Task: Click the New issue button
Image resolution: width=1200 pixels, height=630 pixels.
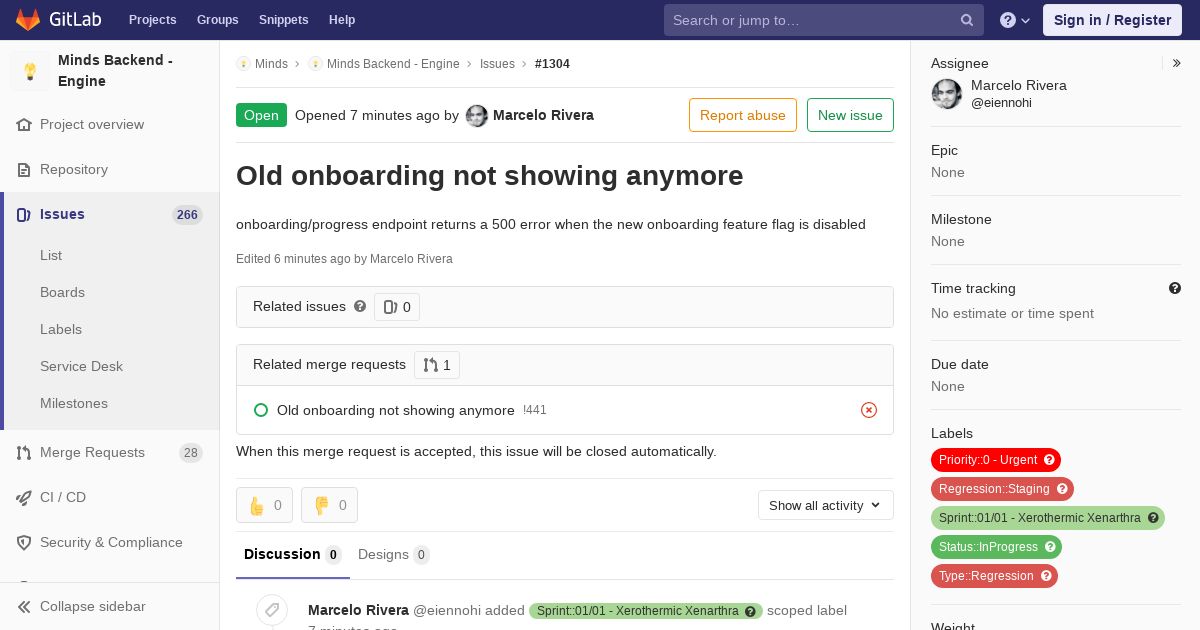Action: pyautogui.click(x=850, y=115)
